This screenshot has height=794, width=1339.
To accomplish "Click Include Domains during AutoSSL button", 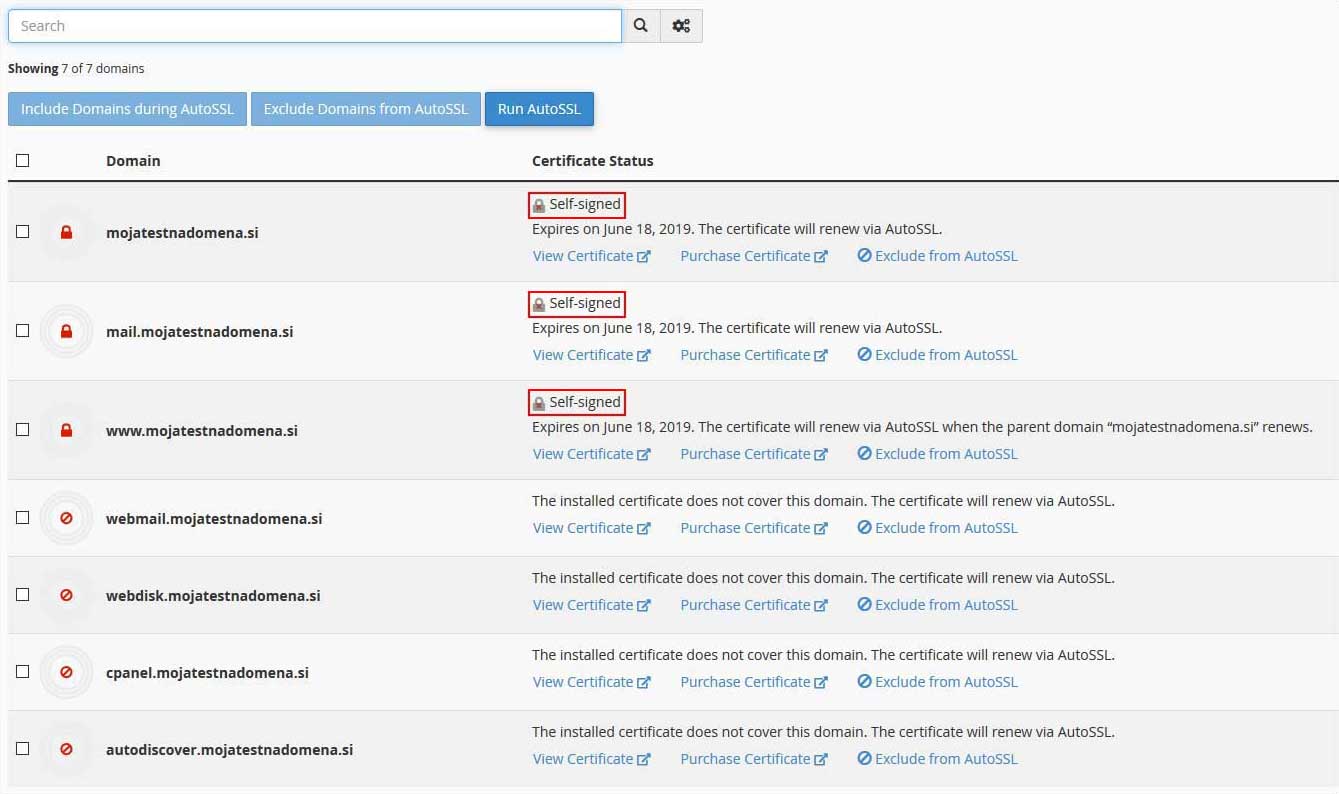I will (x=127, y=109).
